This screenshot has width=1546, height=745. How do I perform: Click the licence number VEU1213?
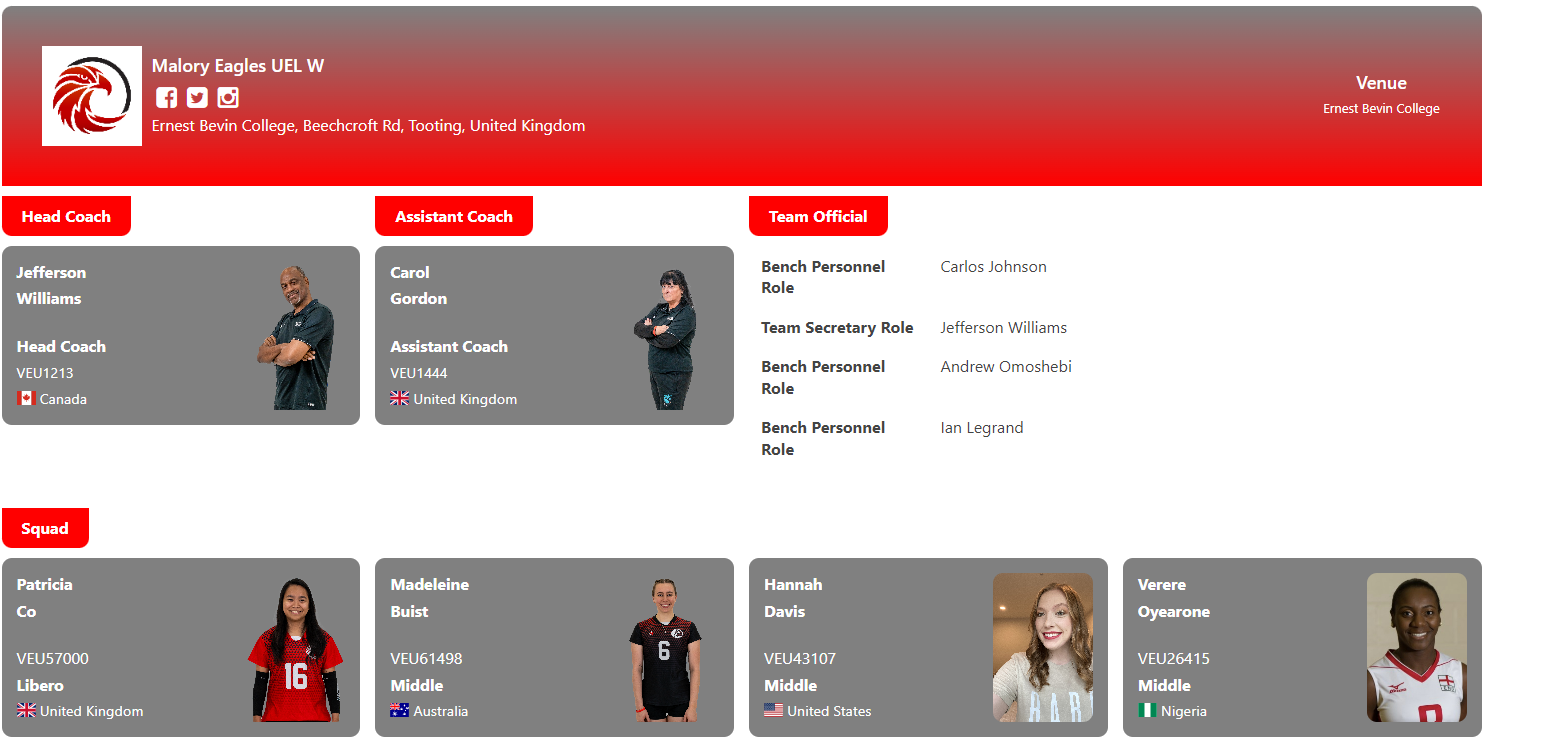45,373
